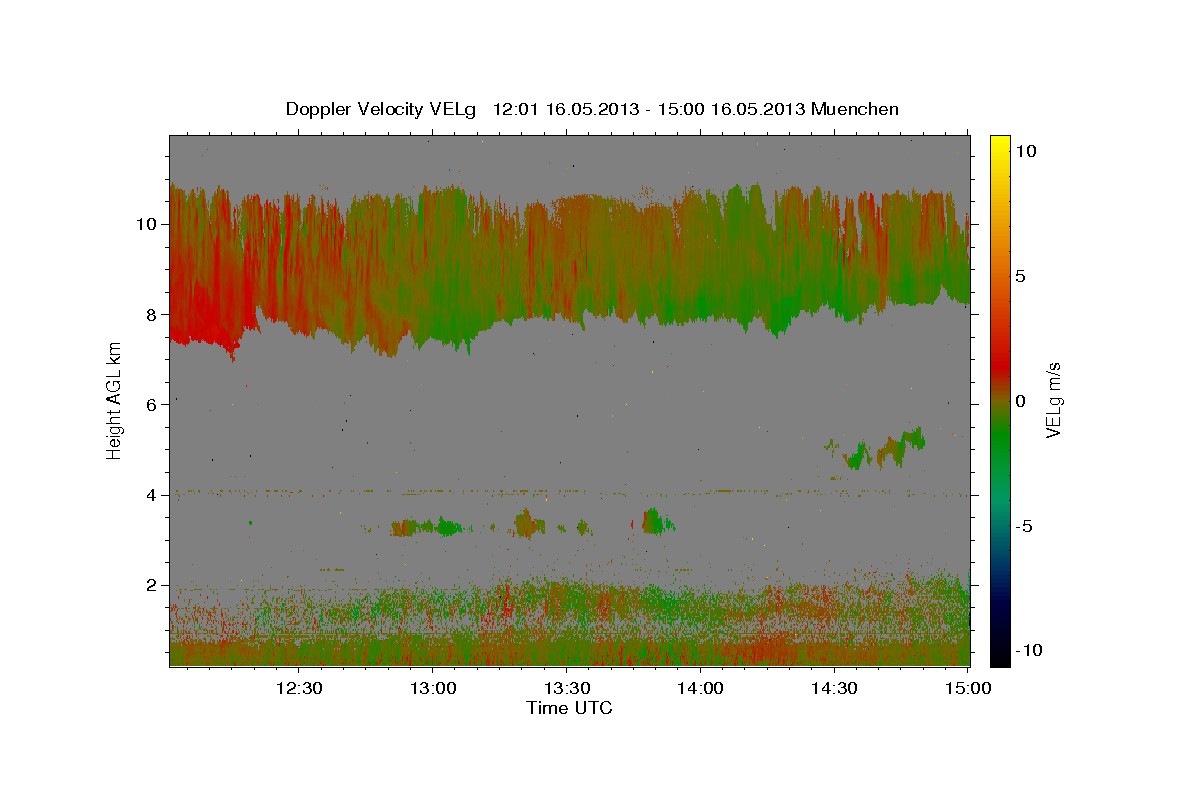Click the colorbar label '-5'
1200x800 pixels.
1023,526
